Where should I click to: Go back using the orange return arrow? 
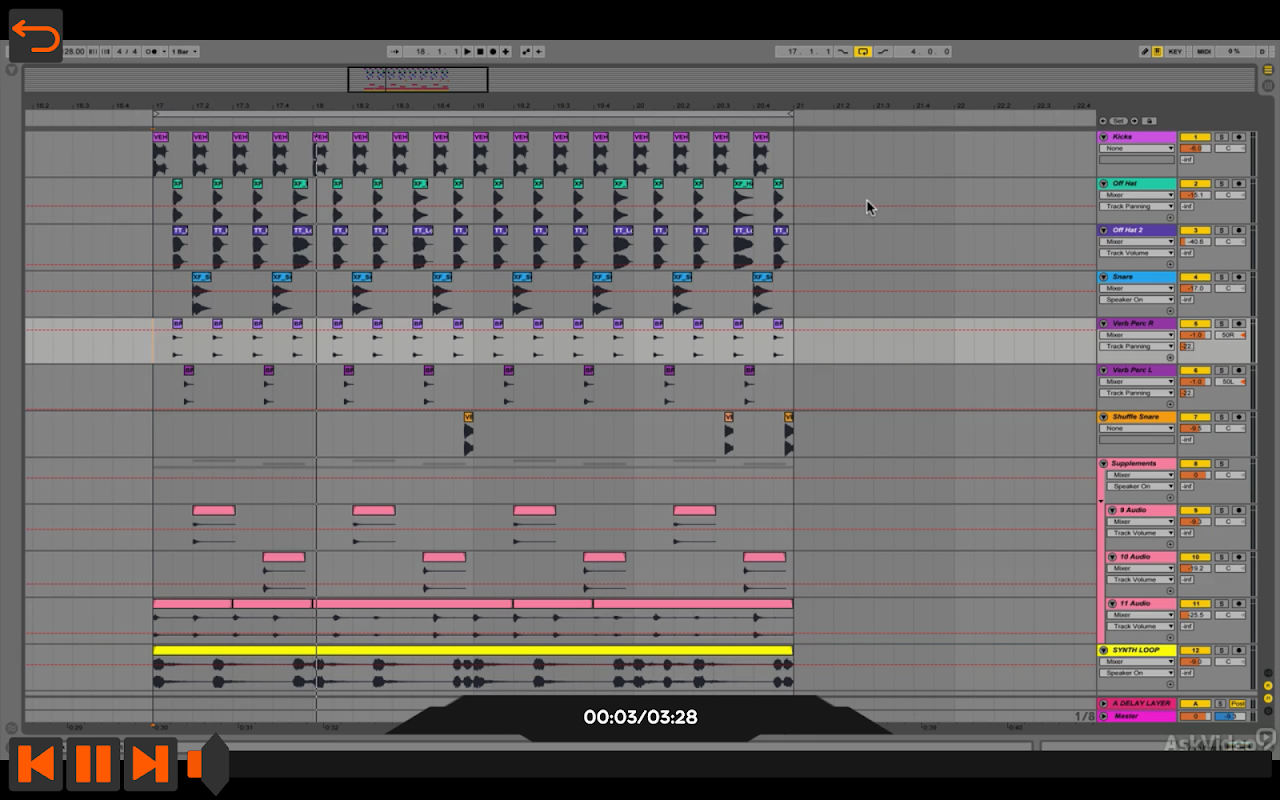tap(36, 37)
